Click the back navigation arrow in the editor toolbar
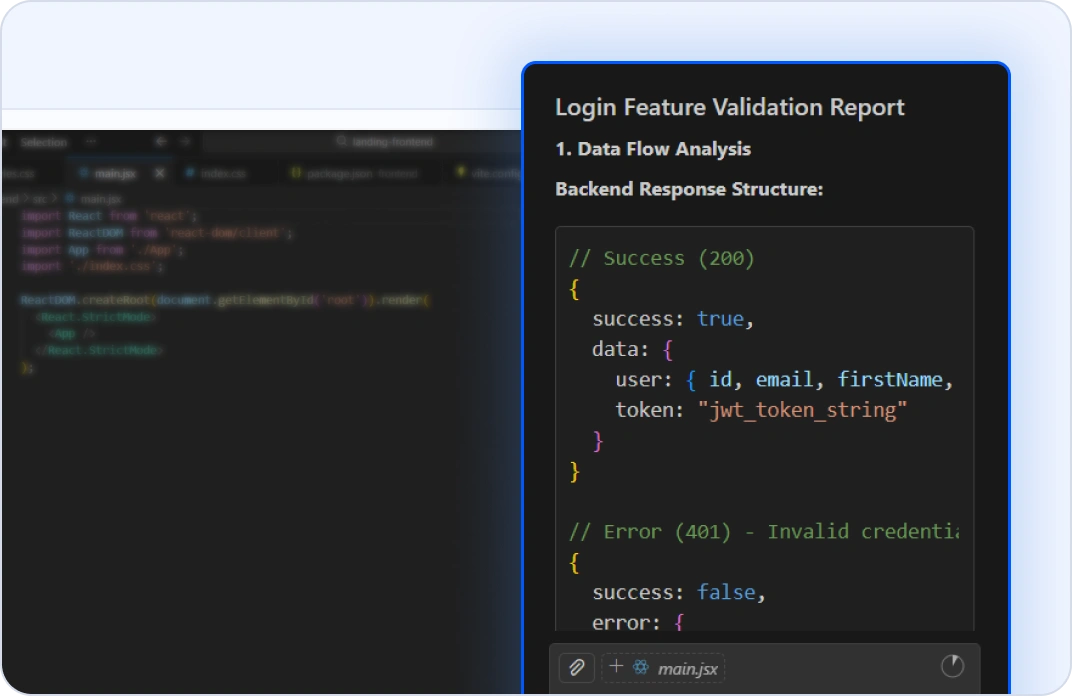Image resolution: width=1072 pixels, height=696 pixels. (160, 141)
